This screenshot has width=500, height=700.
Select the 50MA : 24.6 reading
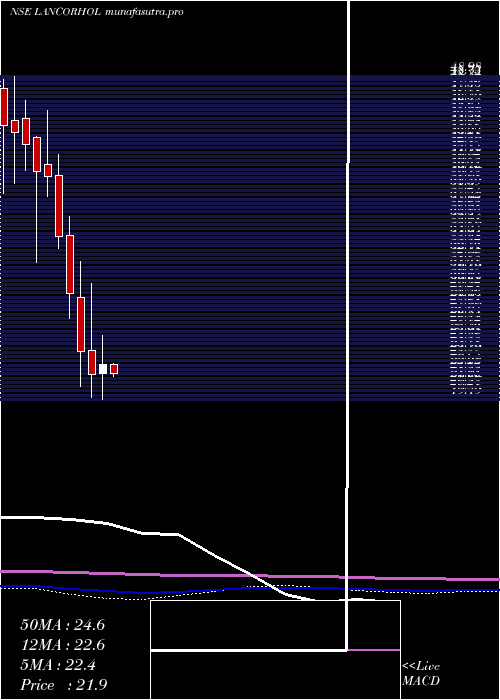tap(62, 625)
